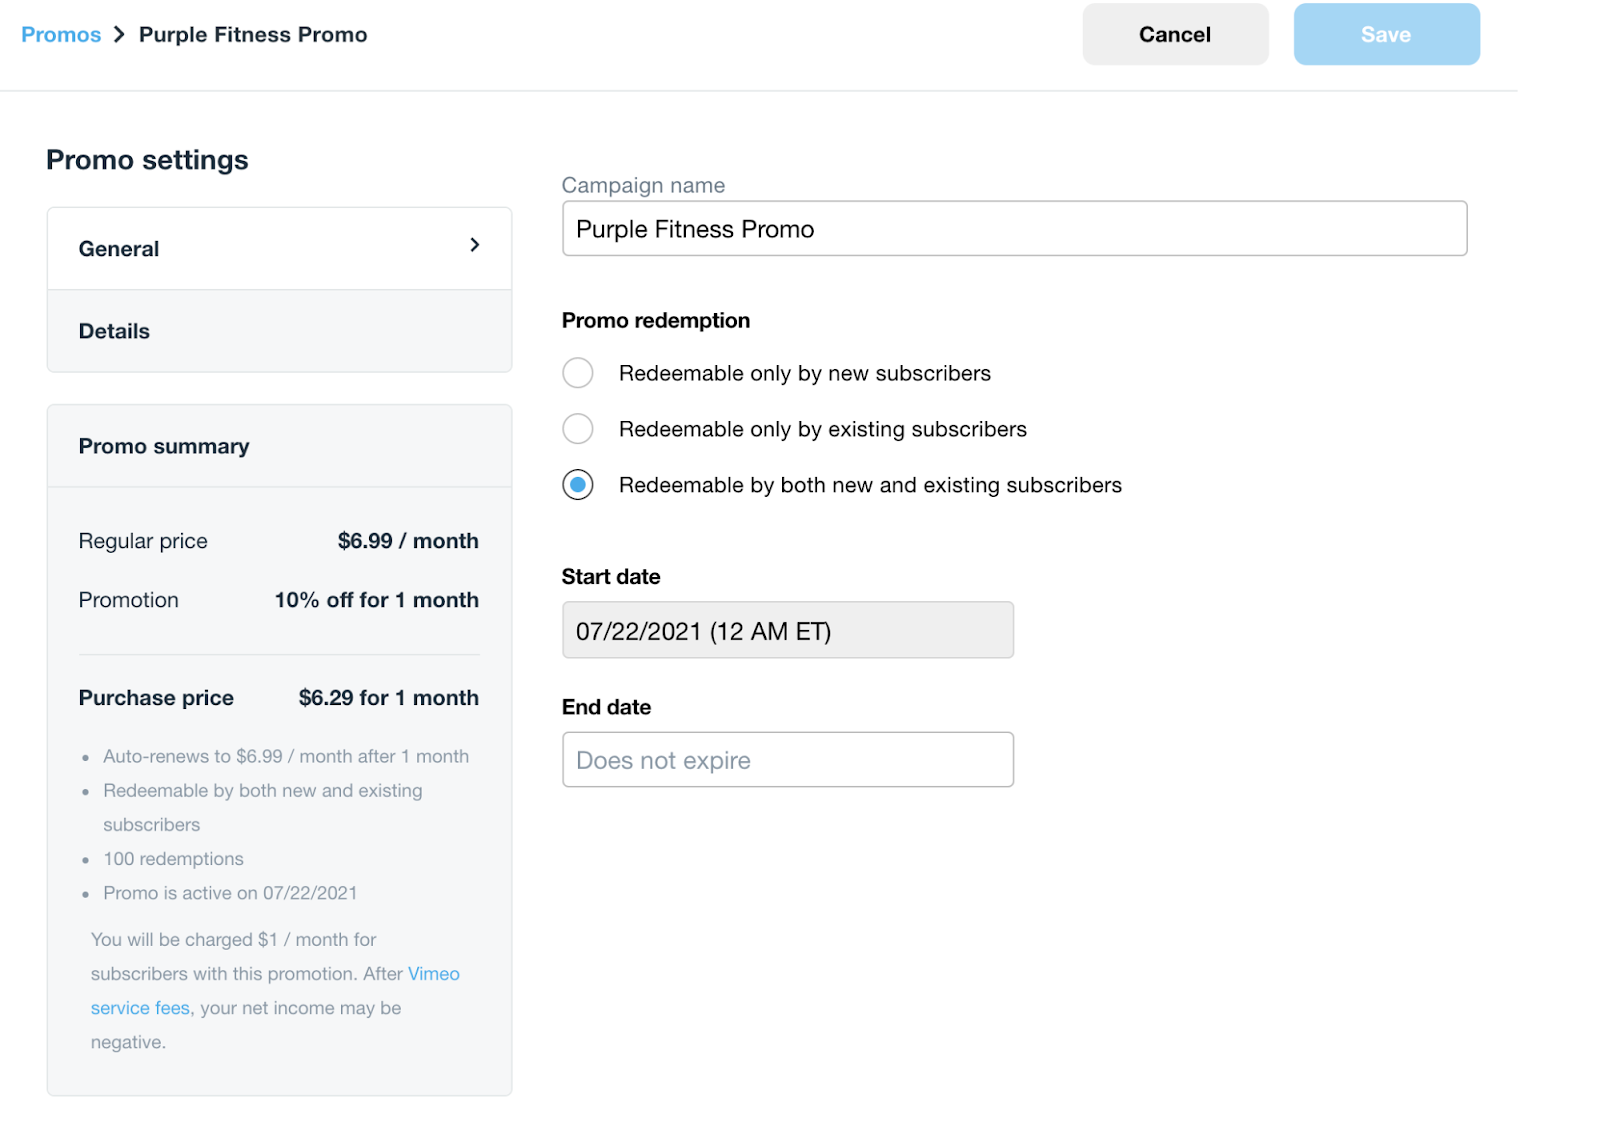
Task: Click the breadcrumb chevron after Promos
Action: [120, 35]
